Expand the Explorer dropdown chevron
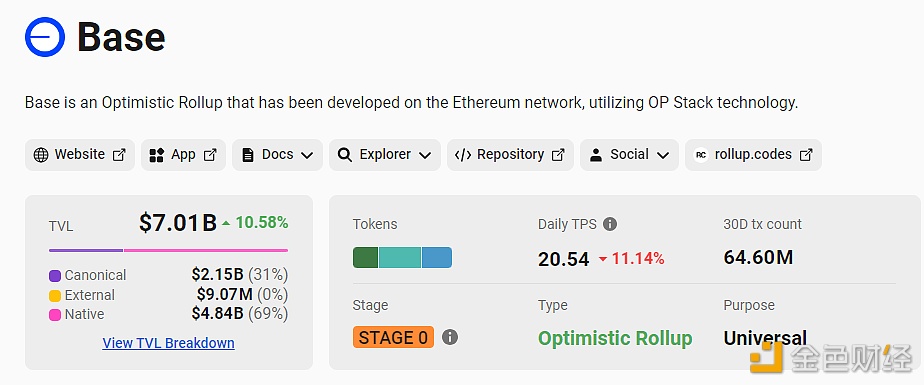Viewport: 924px width, 385px height. pyautogui.click(x=425, y=156)
